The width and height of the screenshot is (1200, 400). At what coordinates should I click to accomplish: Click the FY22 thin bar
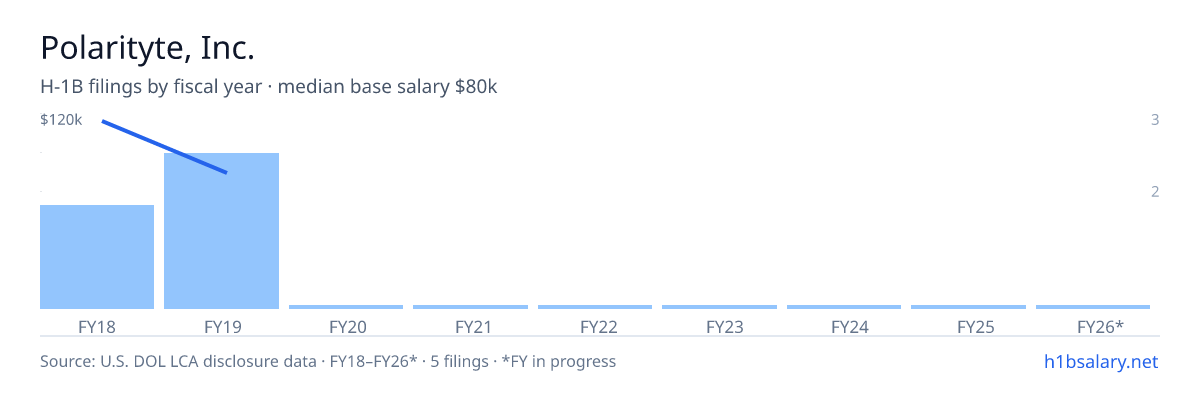click(595, 307)
